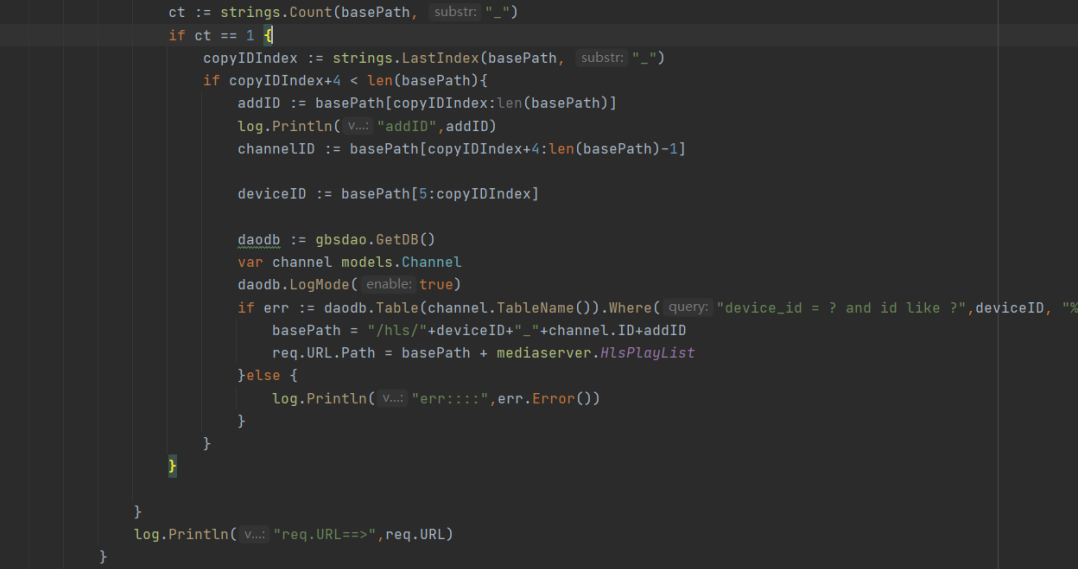Screen dimensions: 1078x569
Task: Click the "device_id = ? and id like ?" string
Action: 842,307
